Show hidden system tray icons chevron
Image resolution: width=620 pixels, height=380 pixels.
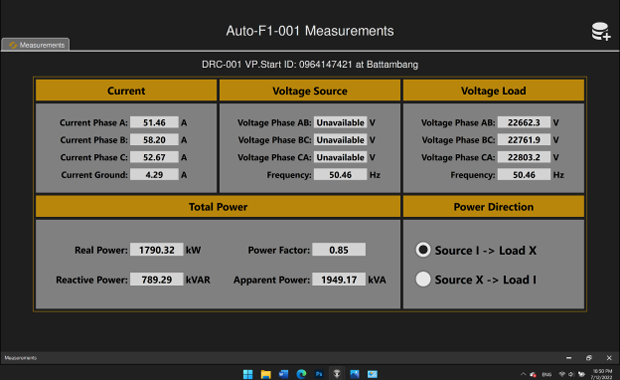coord(523,374)
